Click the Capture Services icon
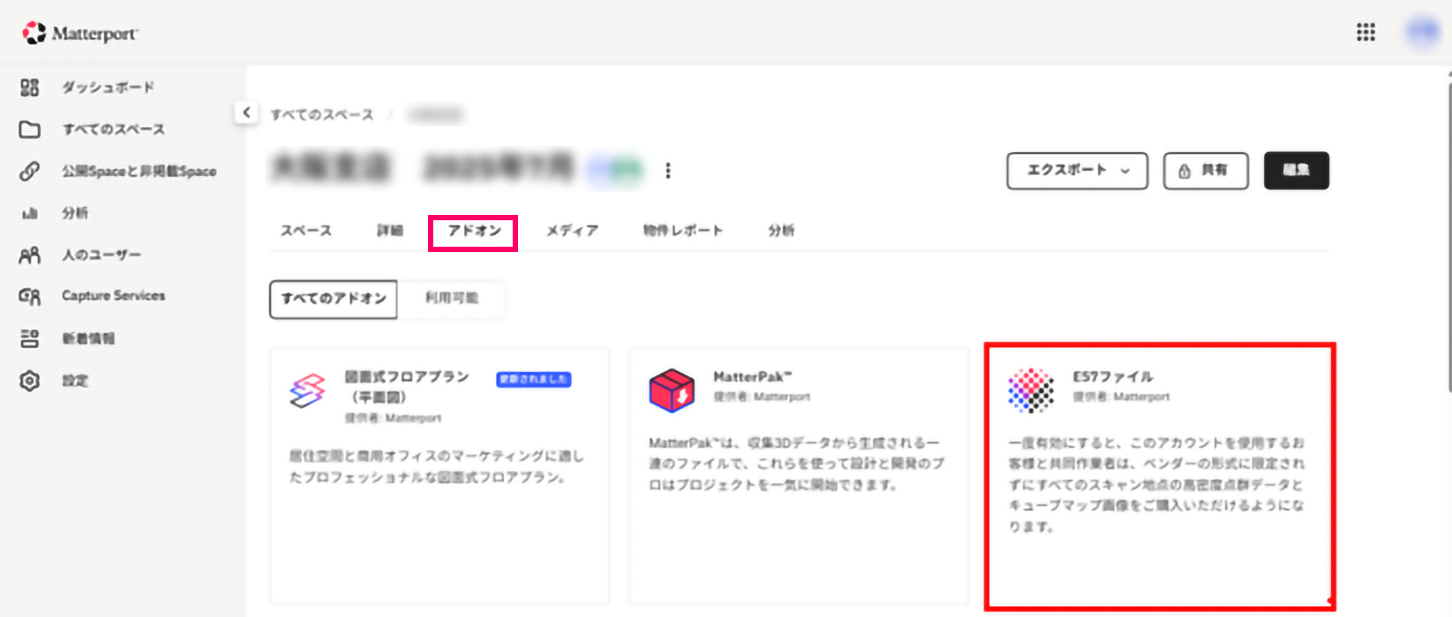The width and height of the screenshot is (1452, 617). (29, 296)
